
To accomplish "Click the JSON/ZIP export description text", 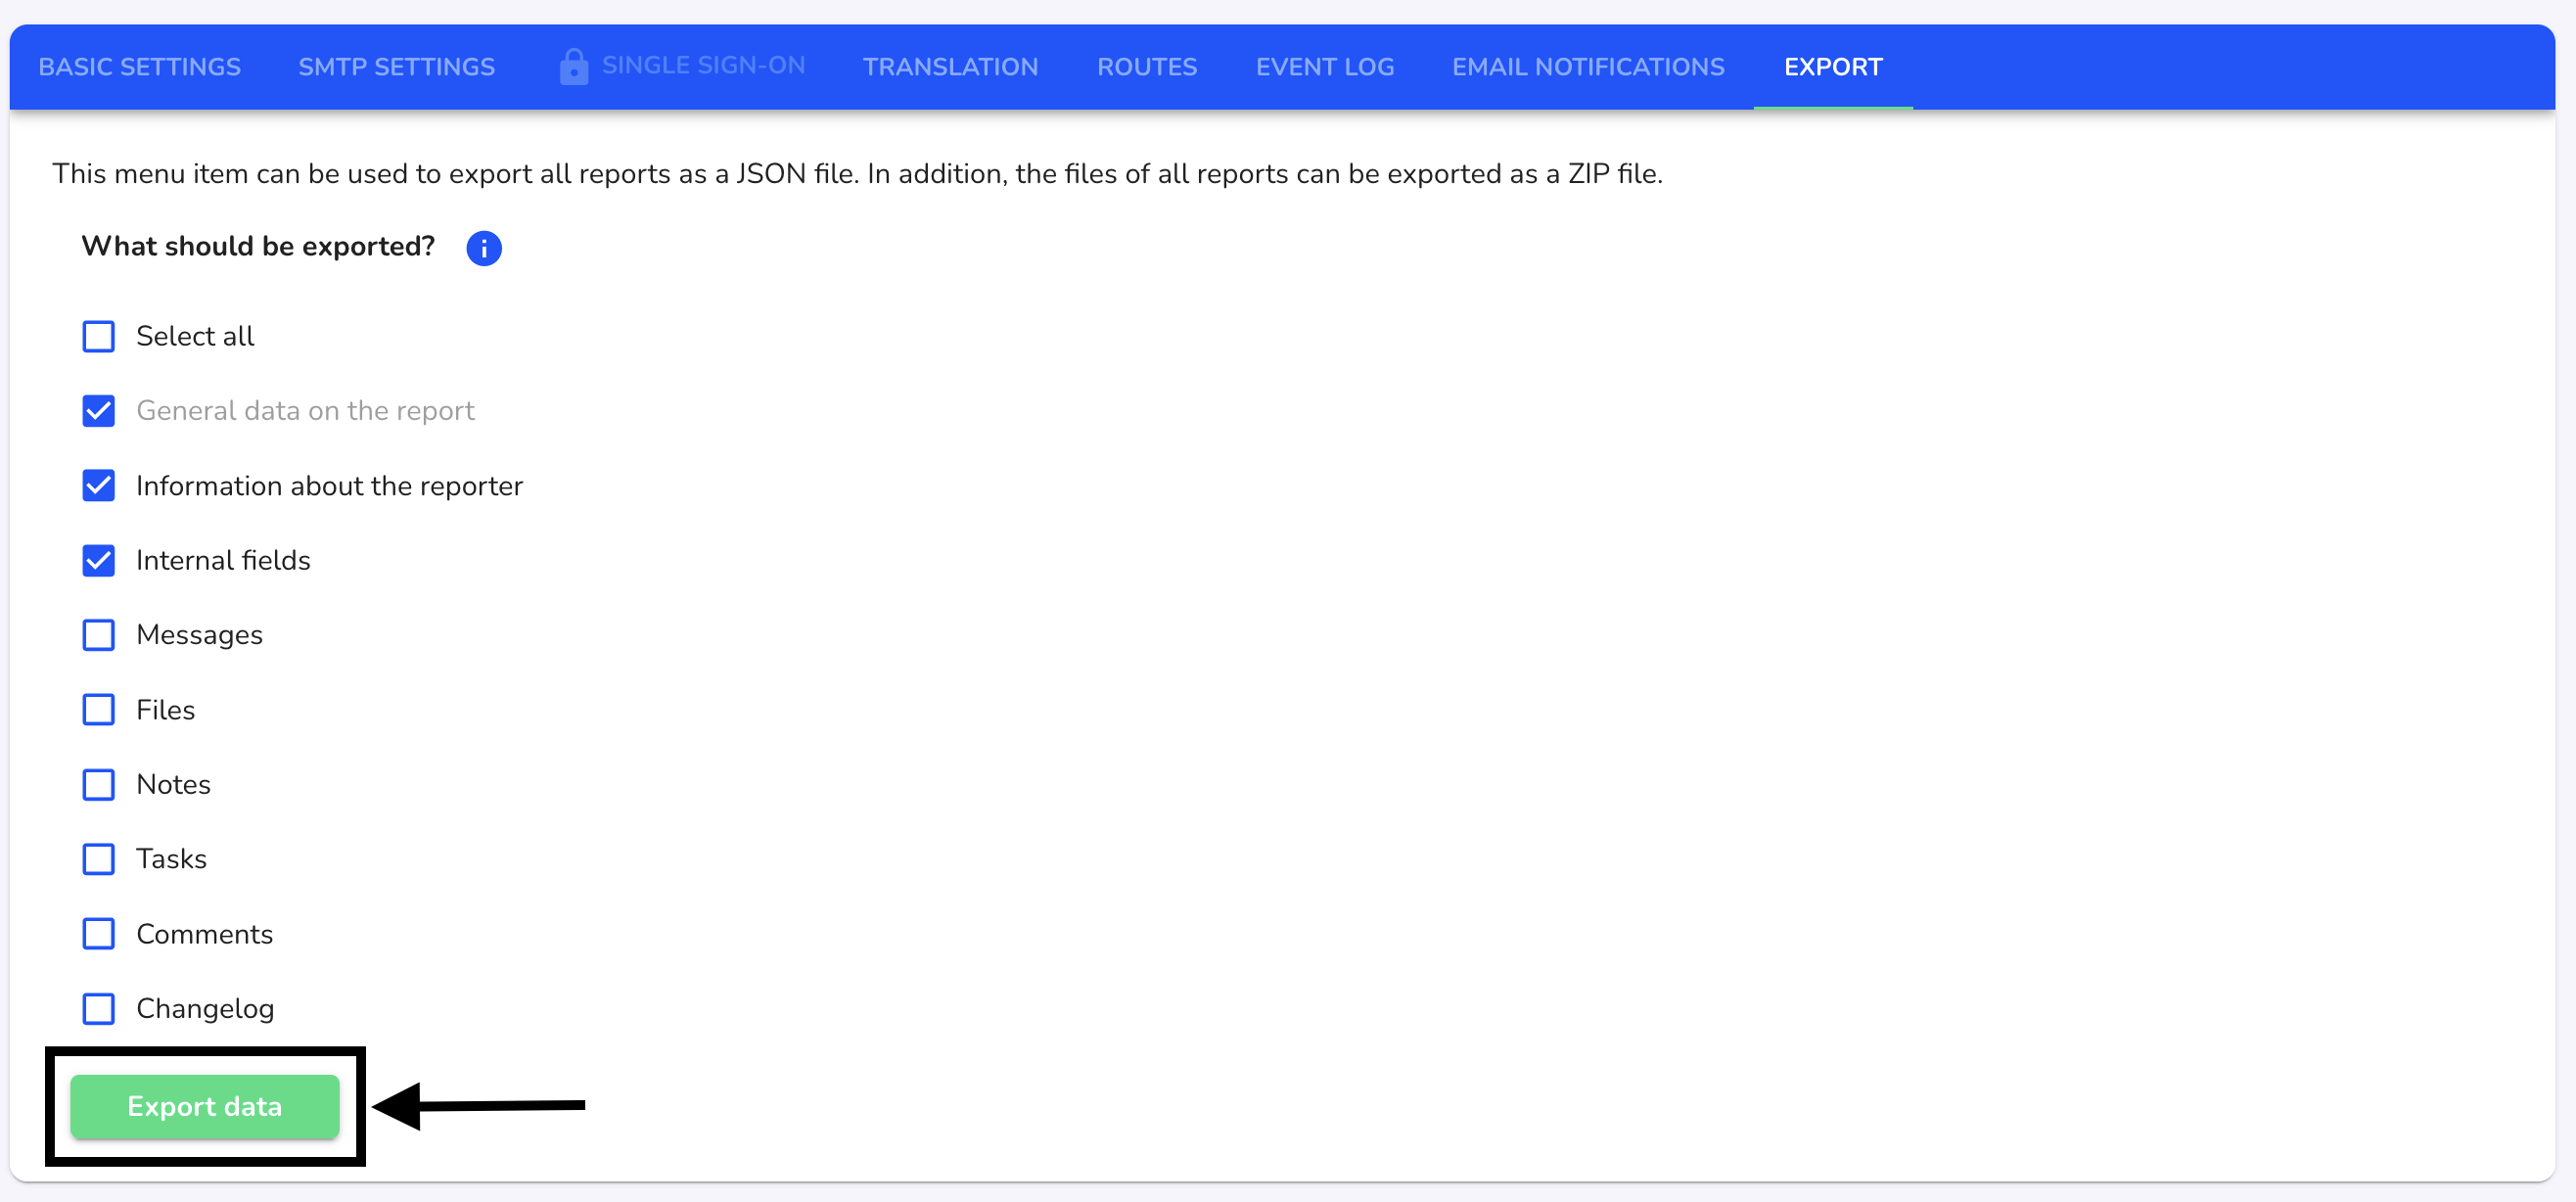I will 857,174.
